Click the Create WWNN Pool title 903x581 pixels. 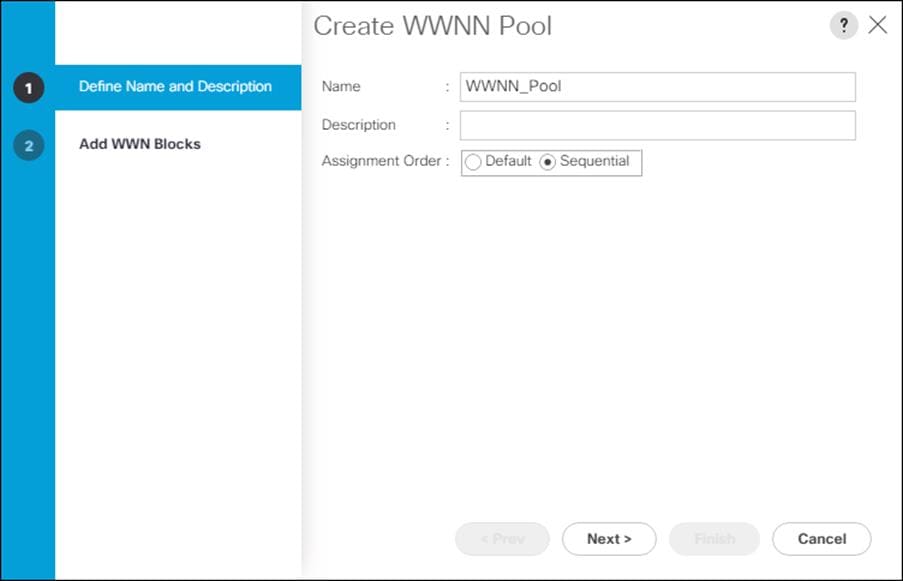click(432, 26)
